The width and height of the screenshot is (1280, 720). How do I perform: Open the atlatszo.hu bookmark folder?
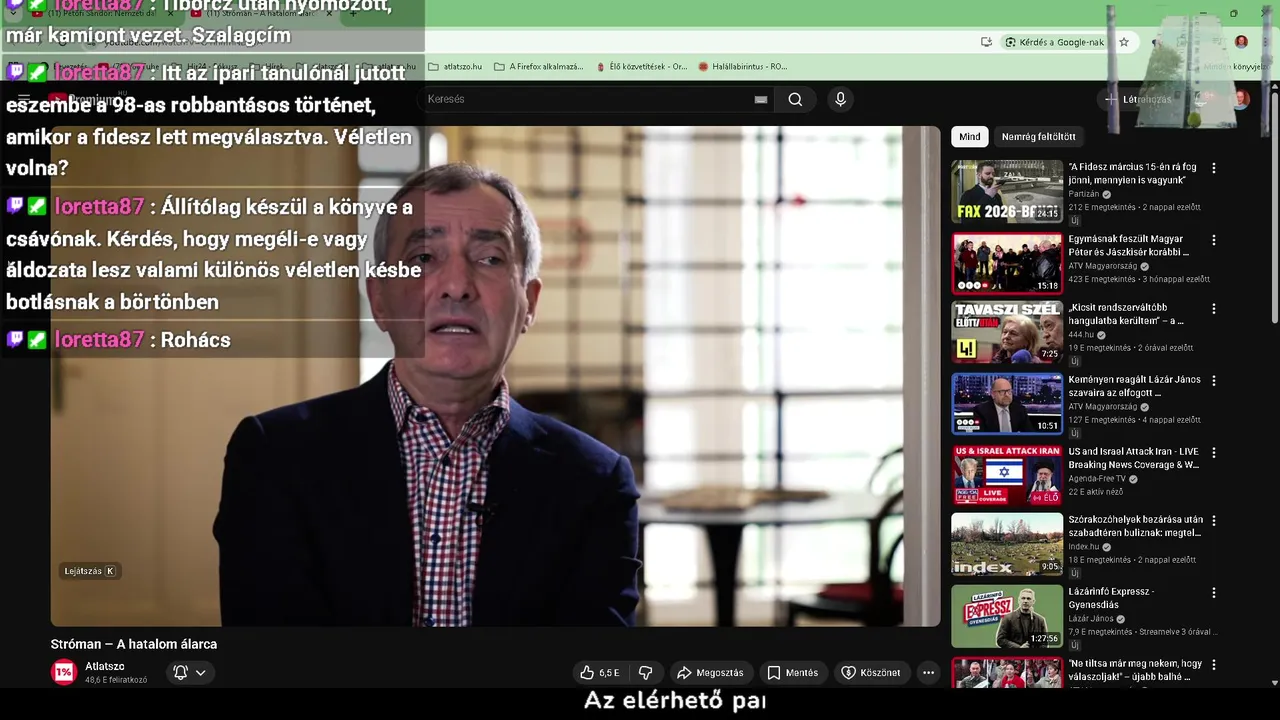(x=455, y=67)
